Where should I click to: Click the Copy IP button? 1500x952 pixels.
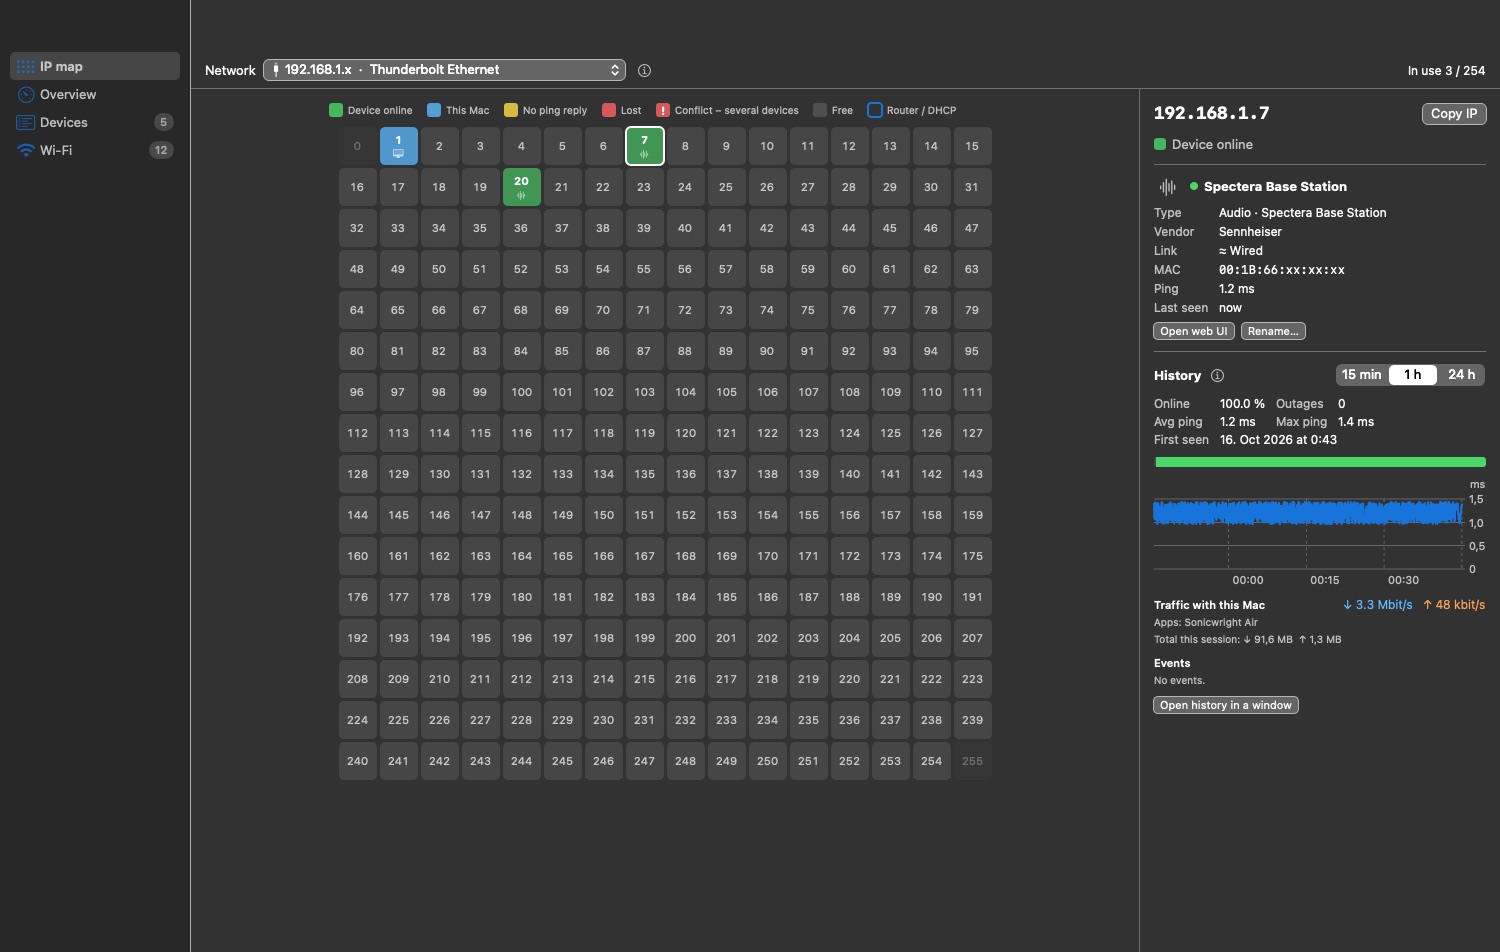[1454, 114]
